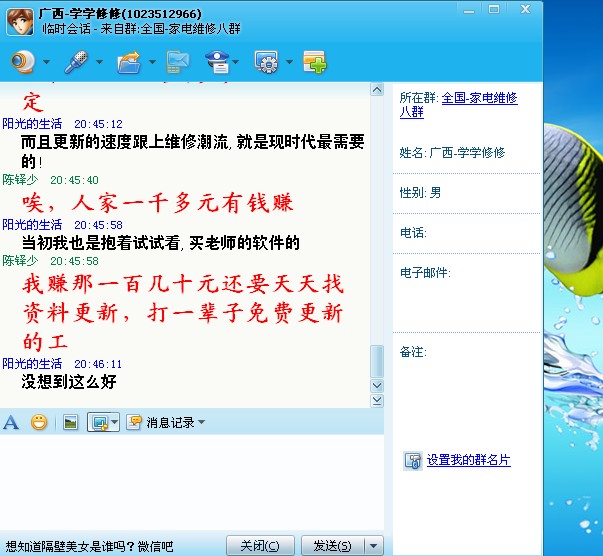603x556 pixels.
Task: Expand the report icon dropdown arrow
Action: click(235, 62)
